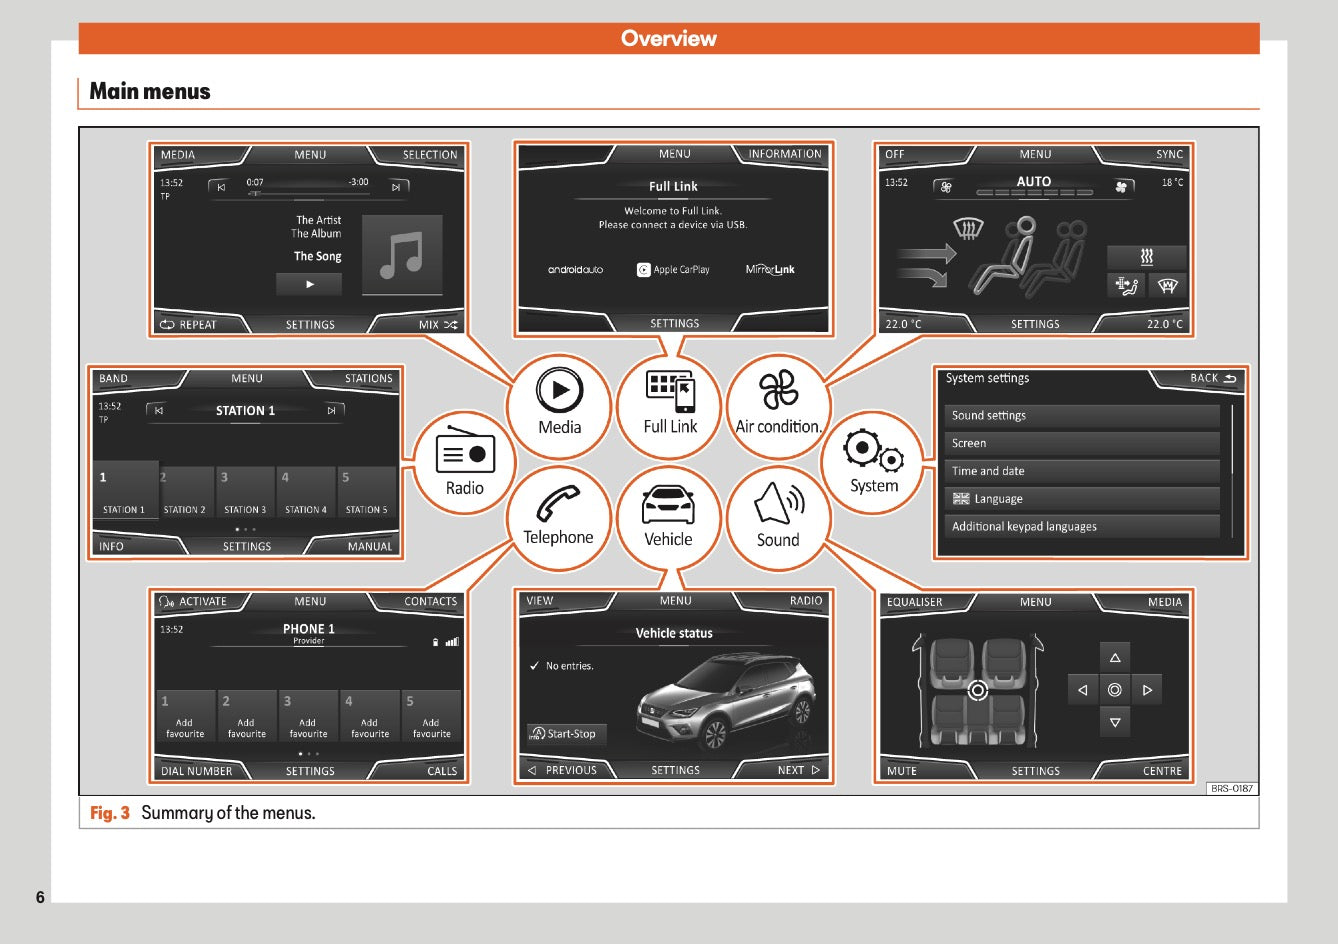Select the Vehicle car icon
1338x944 pixels.
668,505
